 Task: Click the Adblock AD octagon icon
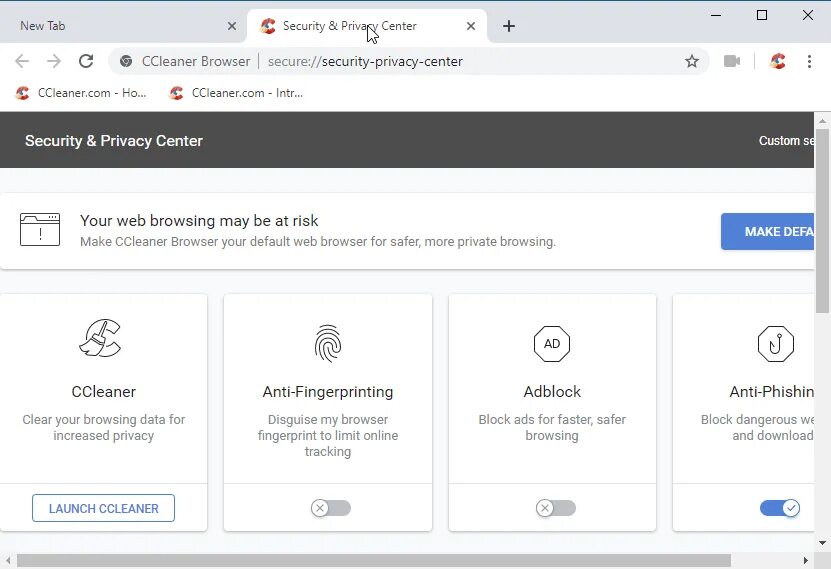click(552, 344)
